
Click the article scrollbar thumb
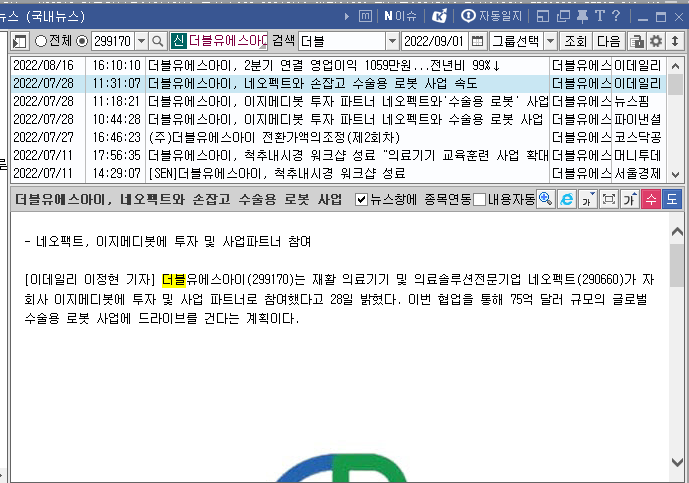click(x=677, y=265)
